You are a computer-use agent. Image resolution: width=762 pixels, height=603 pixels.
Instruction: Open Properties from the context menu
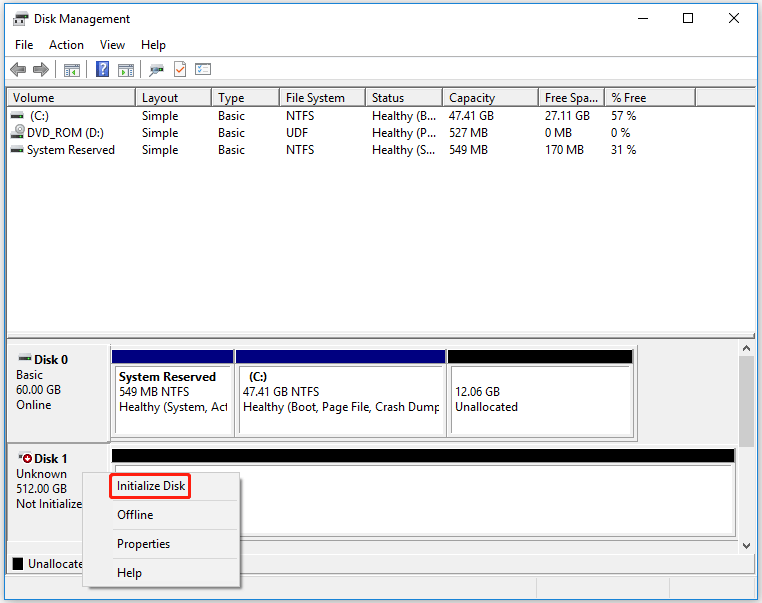point(143,544)
